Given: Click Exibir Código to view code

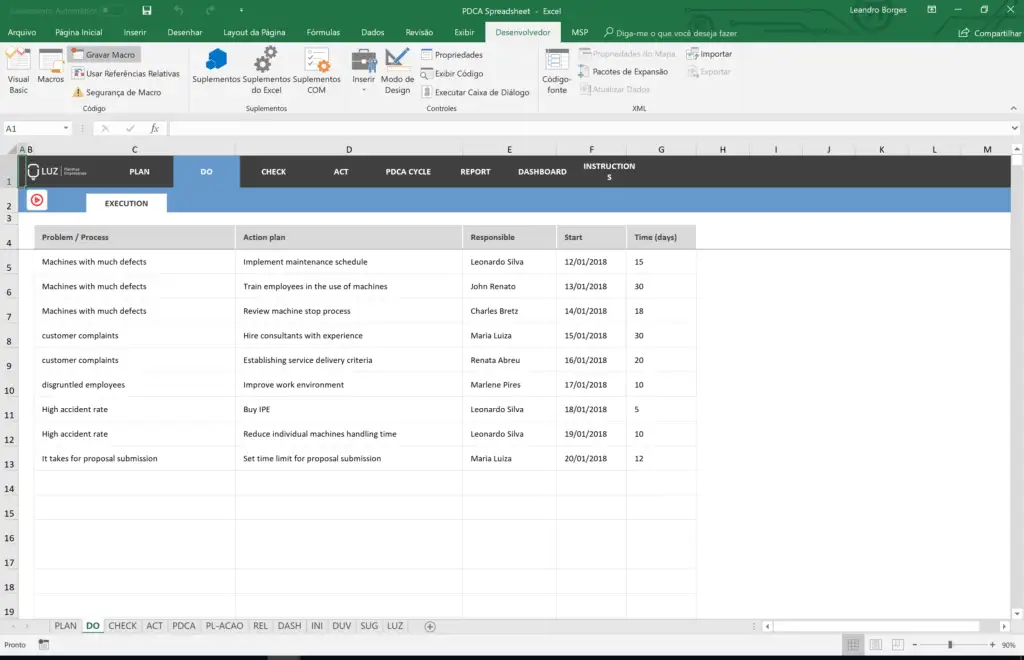Looking at the screenshot, I should (452, 74).
